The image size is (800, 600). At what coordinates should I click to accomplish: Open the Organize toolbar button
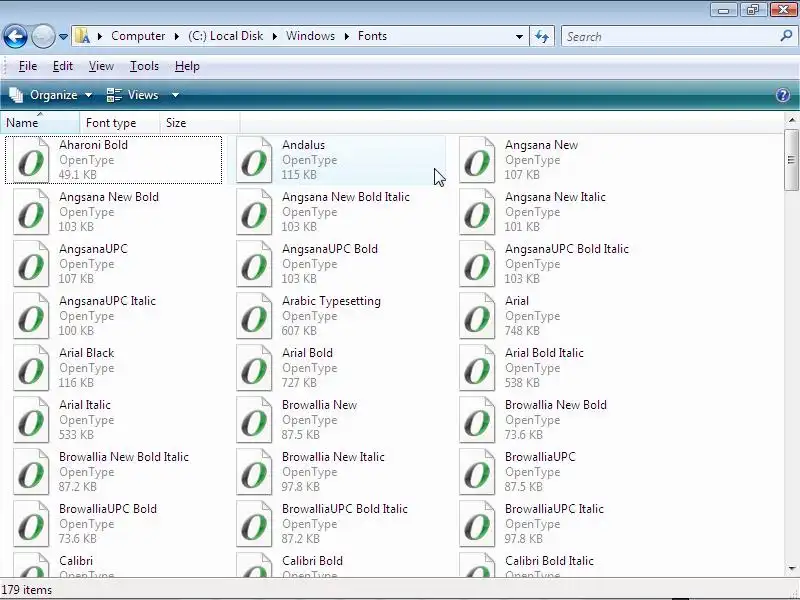click(x=51, y=95)
